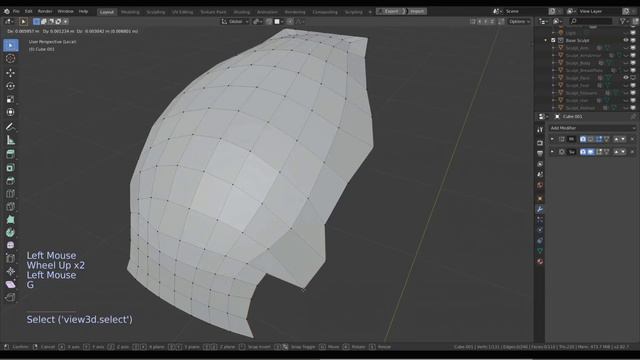Collapse the Base Sculpt collection tree
Image resolution: width=640 pixels, height=360 pixels.
coord(546,40)
